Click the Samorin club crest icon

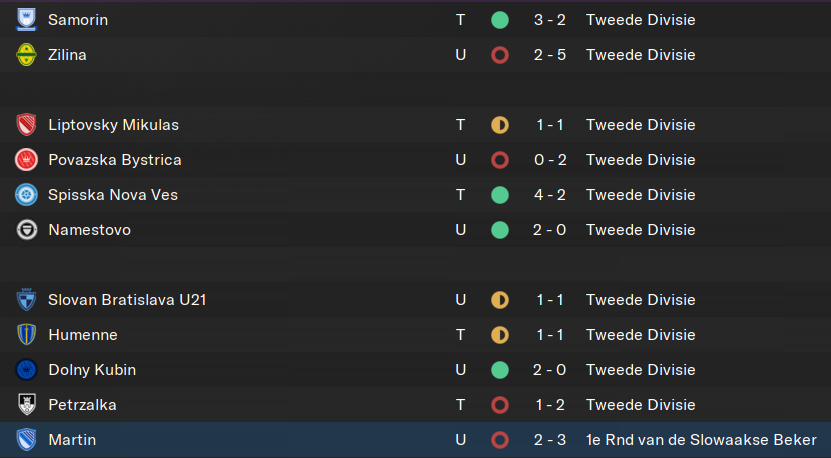[x=26, y=20]
